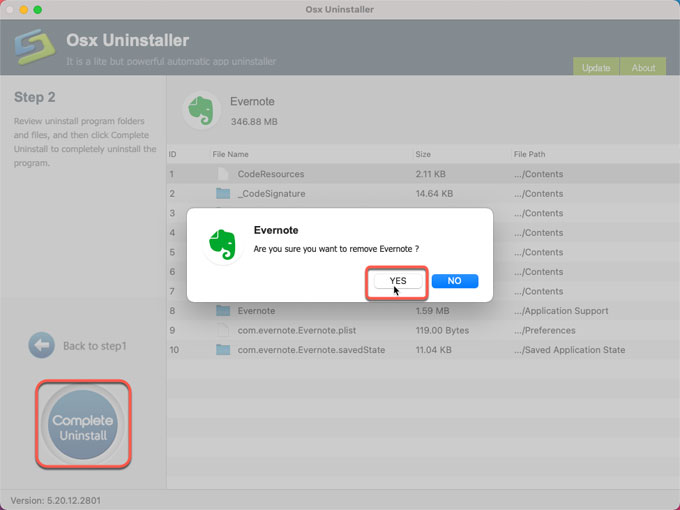Select the _CodeSignature folder icon
This screenshot has width=680, height=510.
click(x=223, y=193)
